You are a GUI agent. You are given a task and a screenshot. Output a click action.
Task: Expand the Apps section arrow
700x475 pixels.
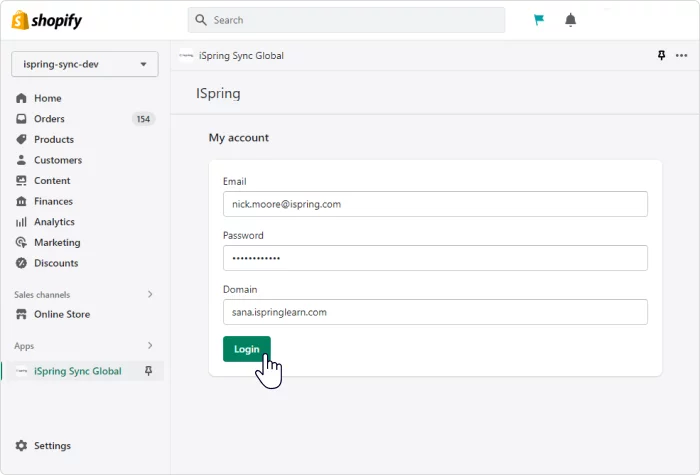(x=150, y=346)
